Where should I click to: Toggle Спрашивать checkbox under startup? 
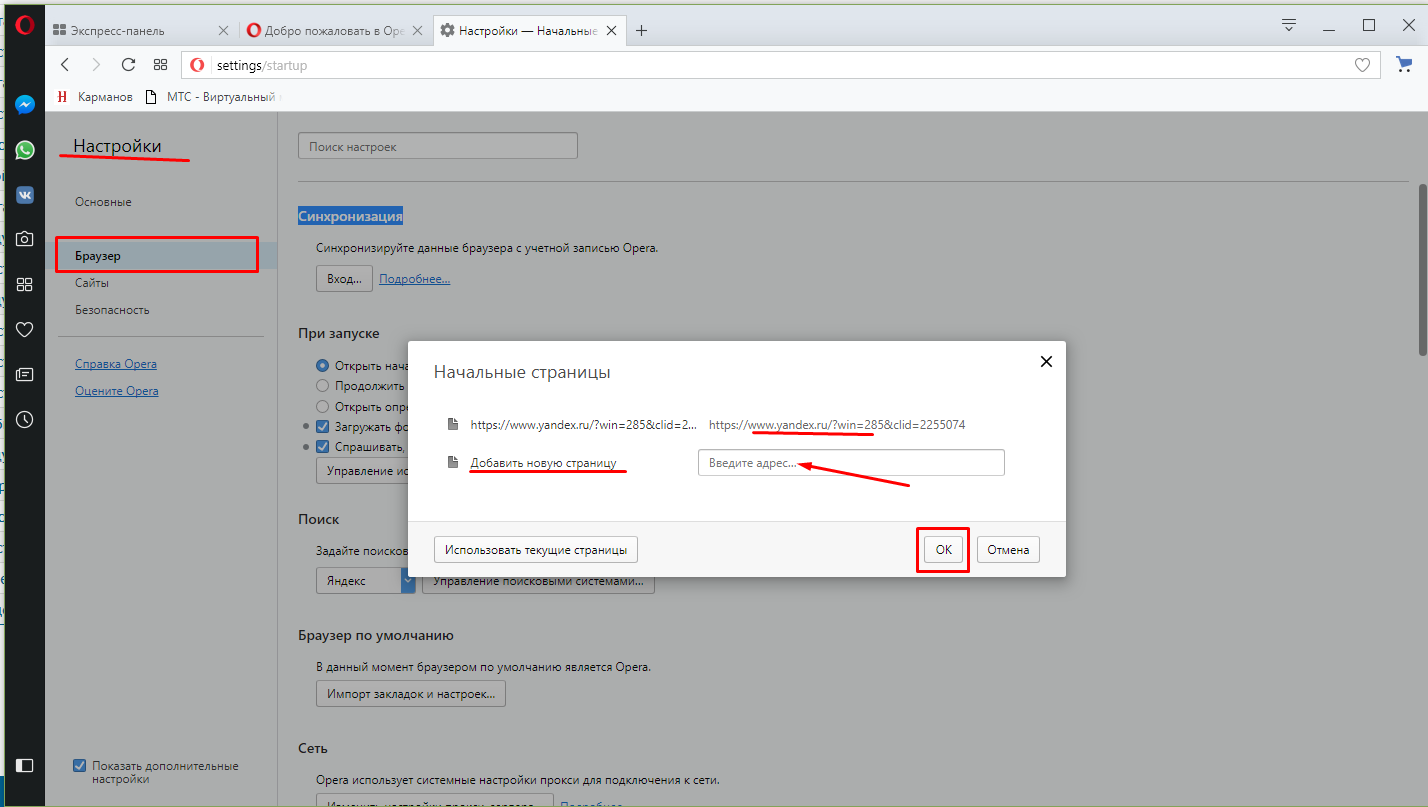(323, 447)
